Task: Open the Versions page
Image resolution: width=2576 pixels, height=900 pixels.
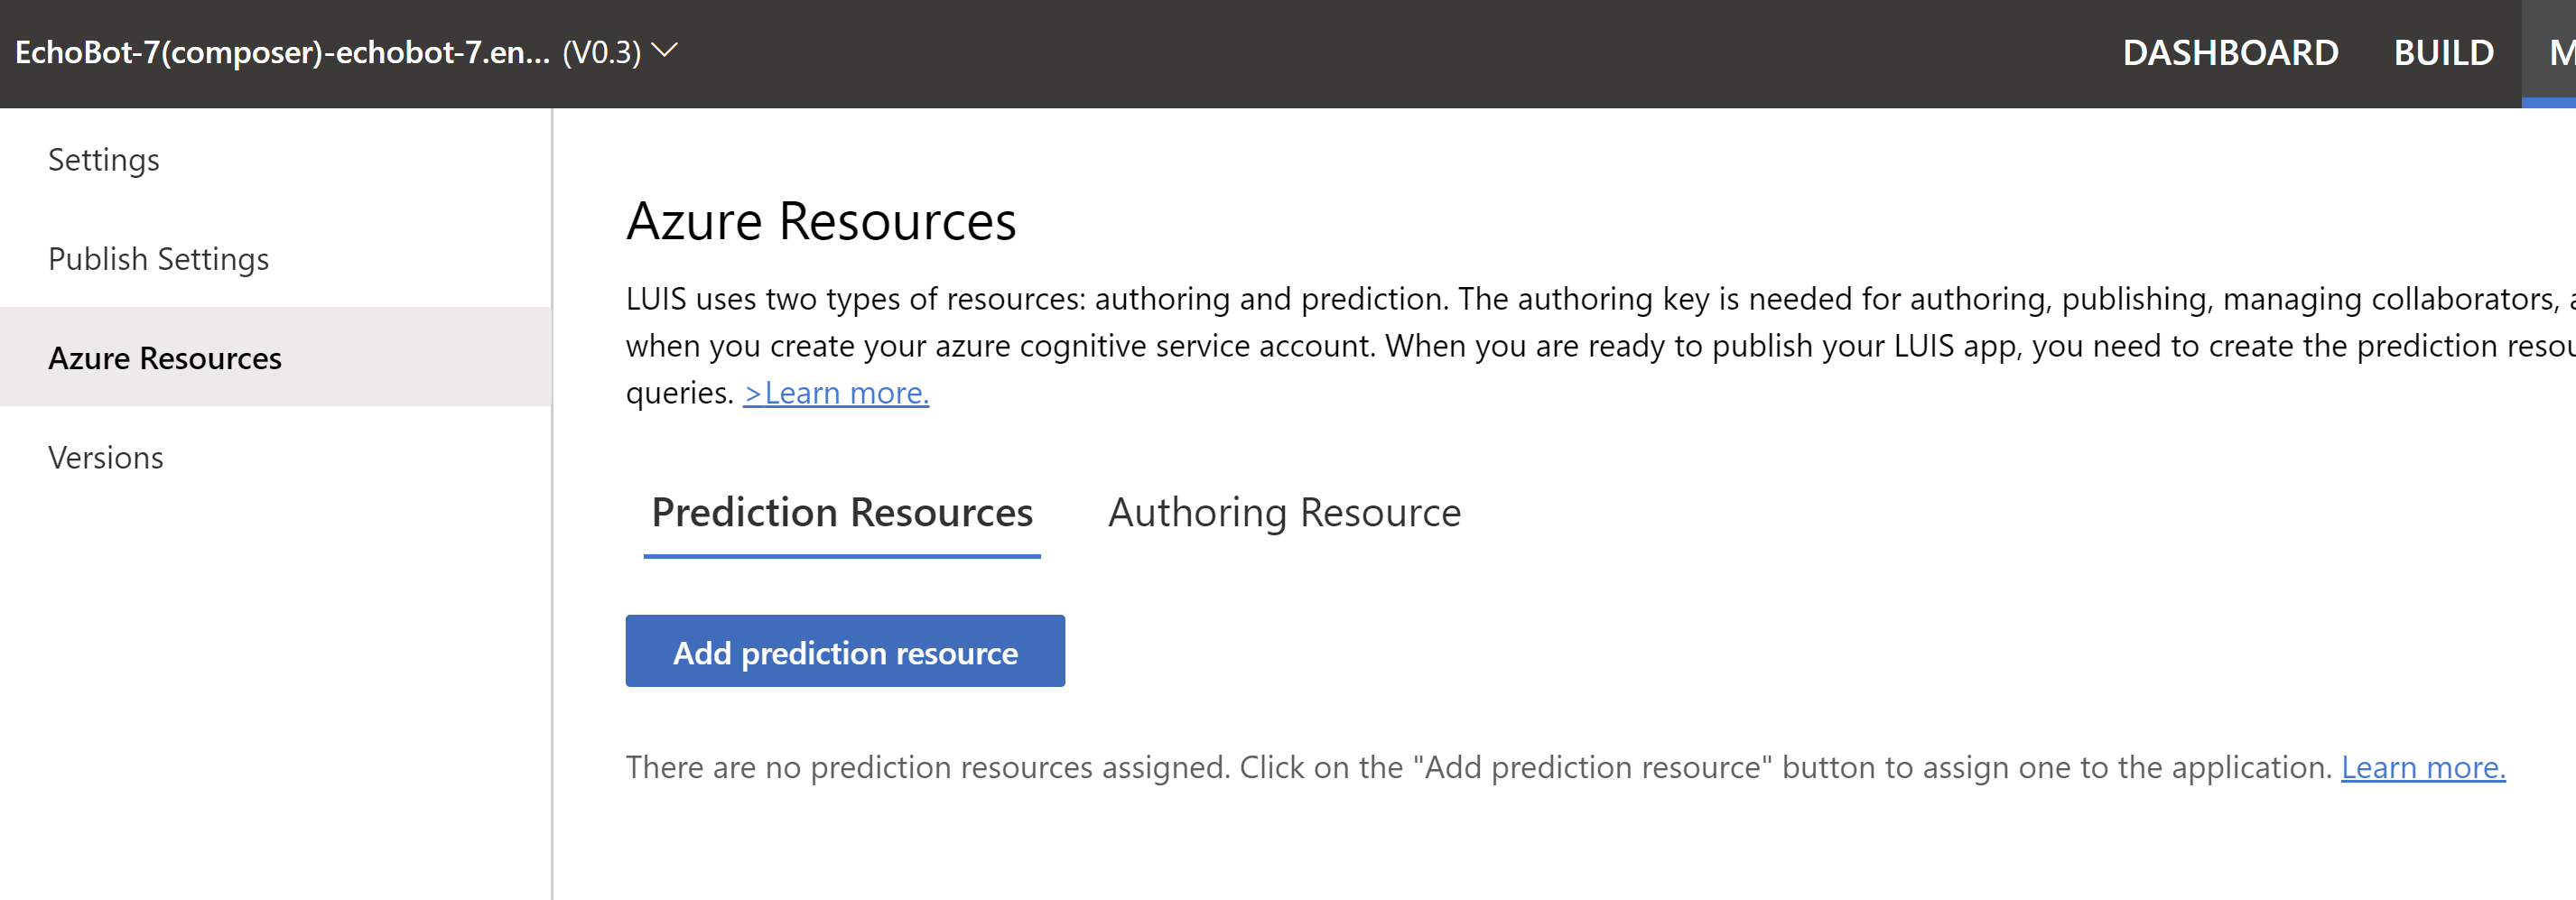Action: point(105,457)
